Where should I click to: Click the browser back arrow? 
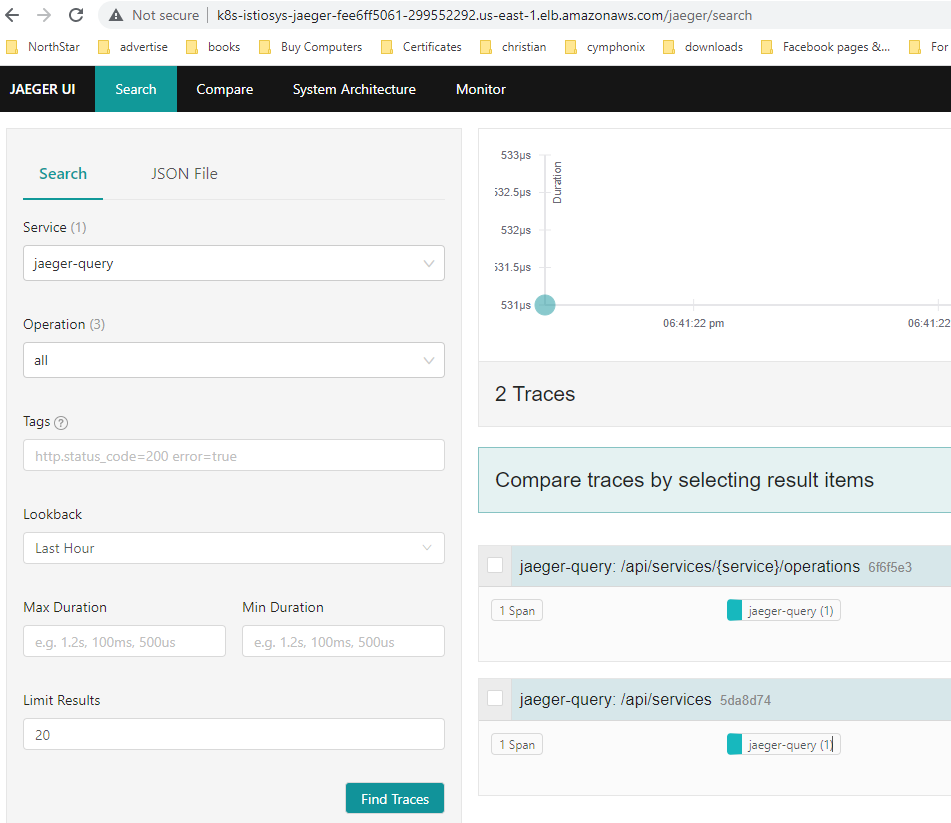coord(12,15)
